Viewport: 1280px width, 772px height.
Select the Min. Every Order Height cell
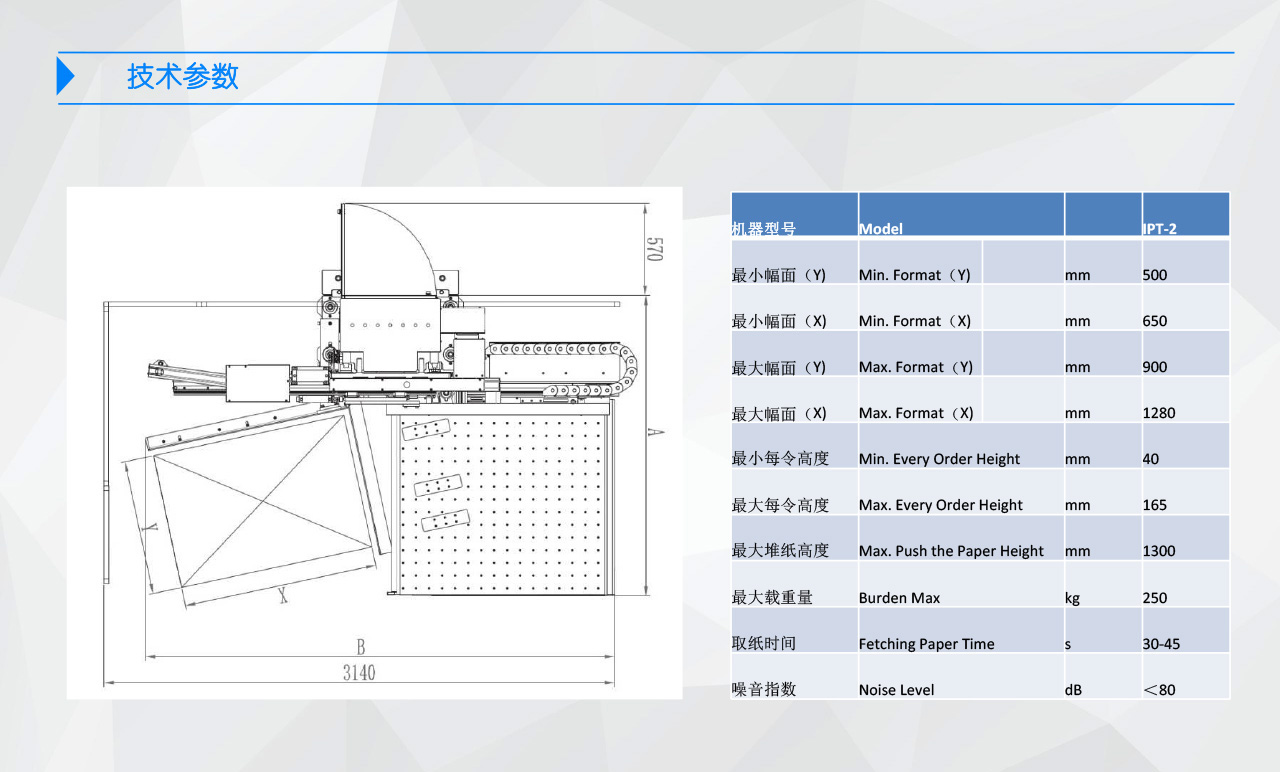[x=939, y=459]
